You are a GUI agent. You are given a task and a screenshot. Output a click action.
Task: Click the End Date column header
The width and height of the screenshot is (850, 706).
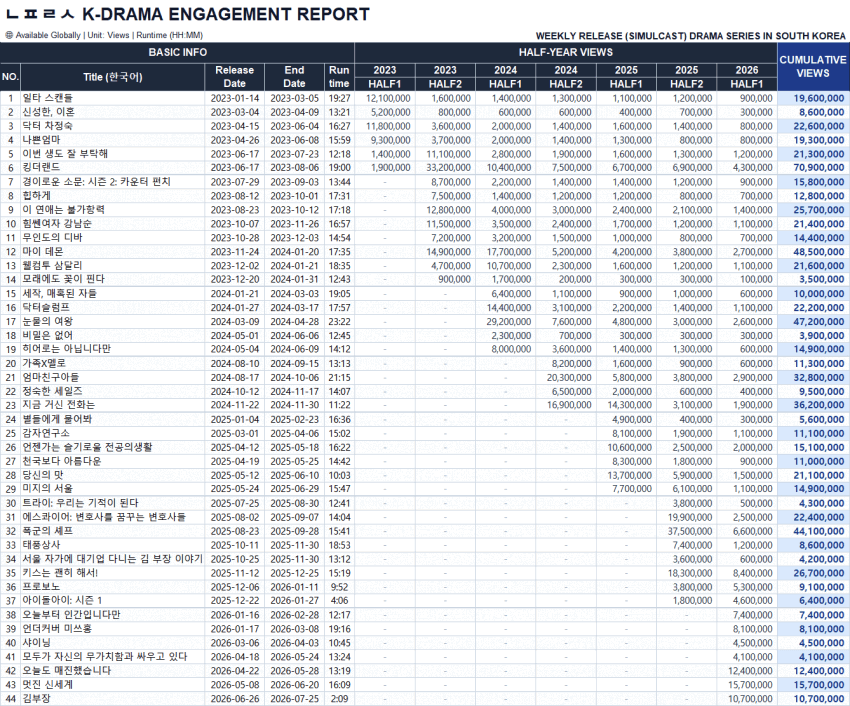point(294,77)
